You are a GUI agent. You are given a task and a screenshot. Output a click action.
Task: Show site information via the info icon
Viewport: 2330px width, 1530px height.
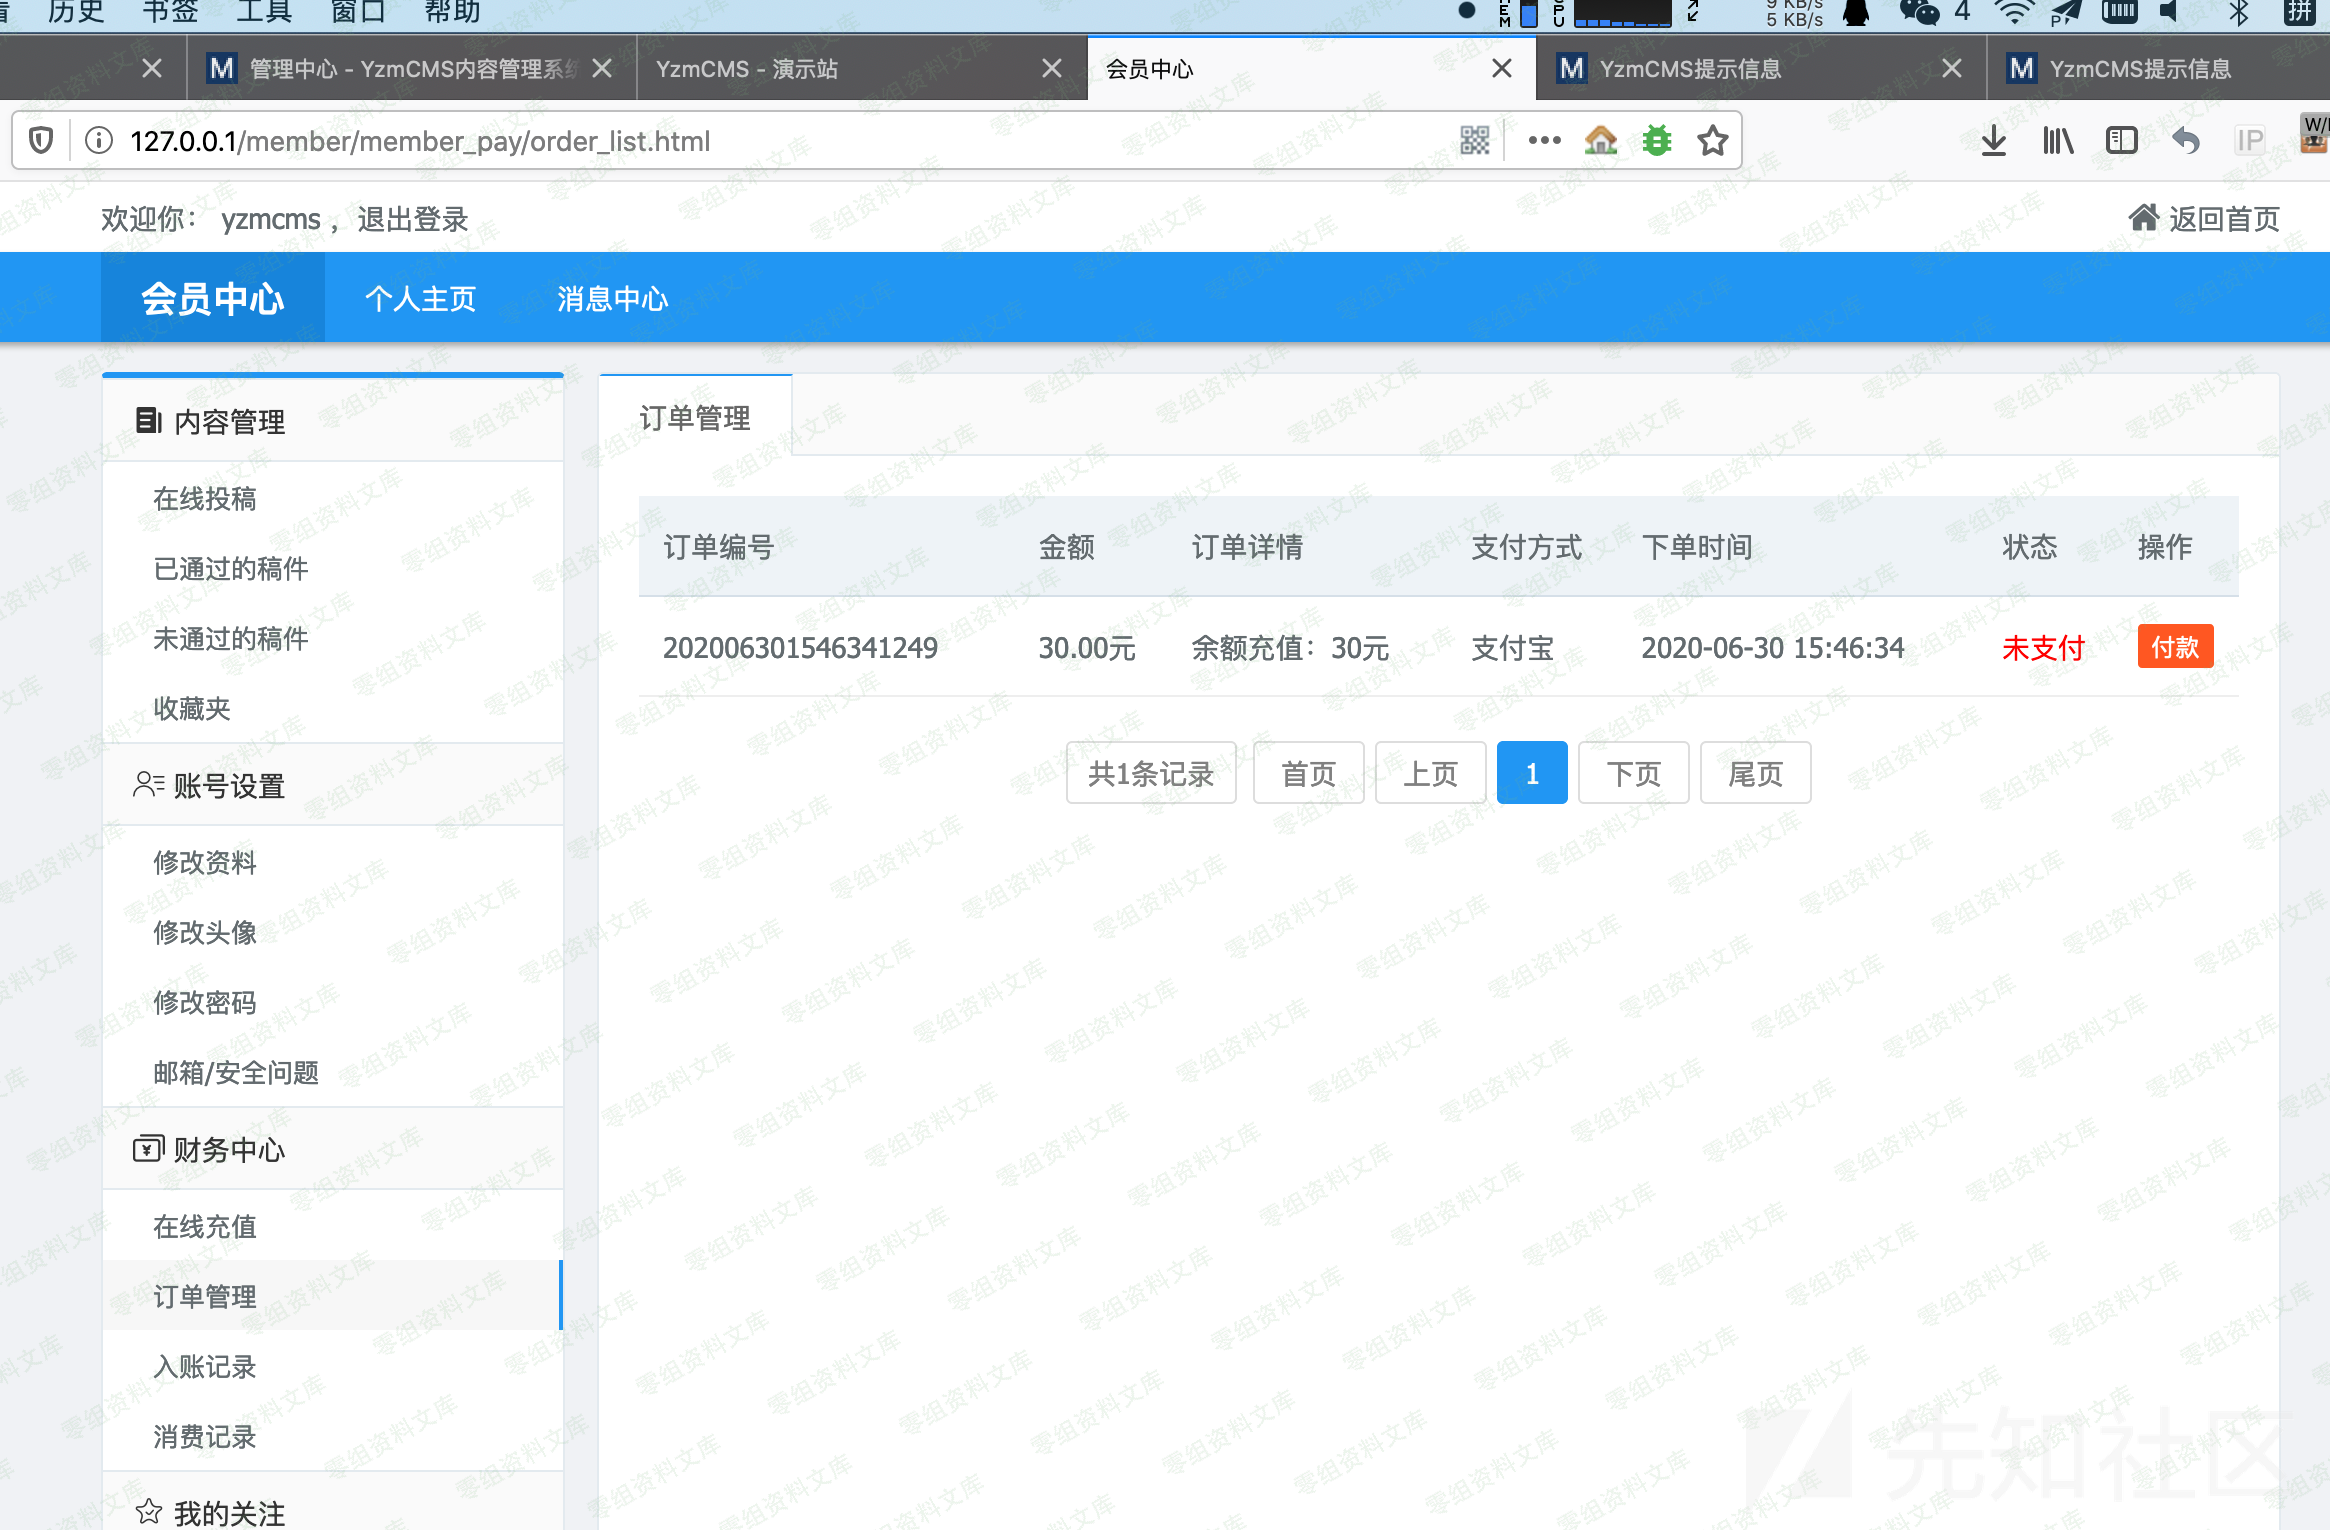click(x=98, y=141)
